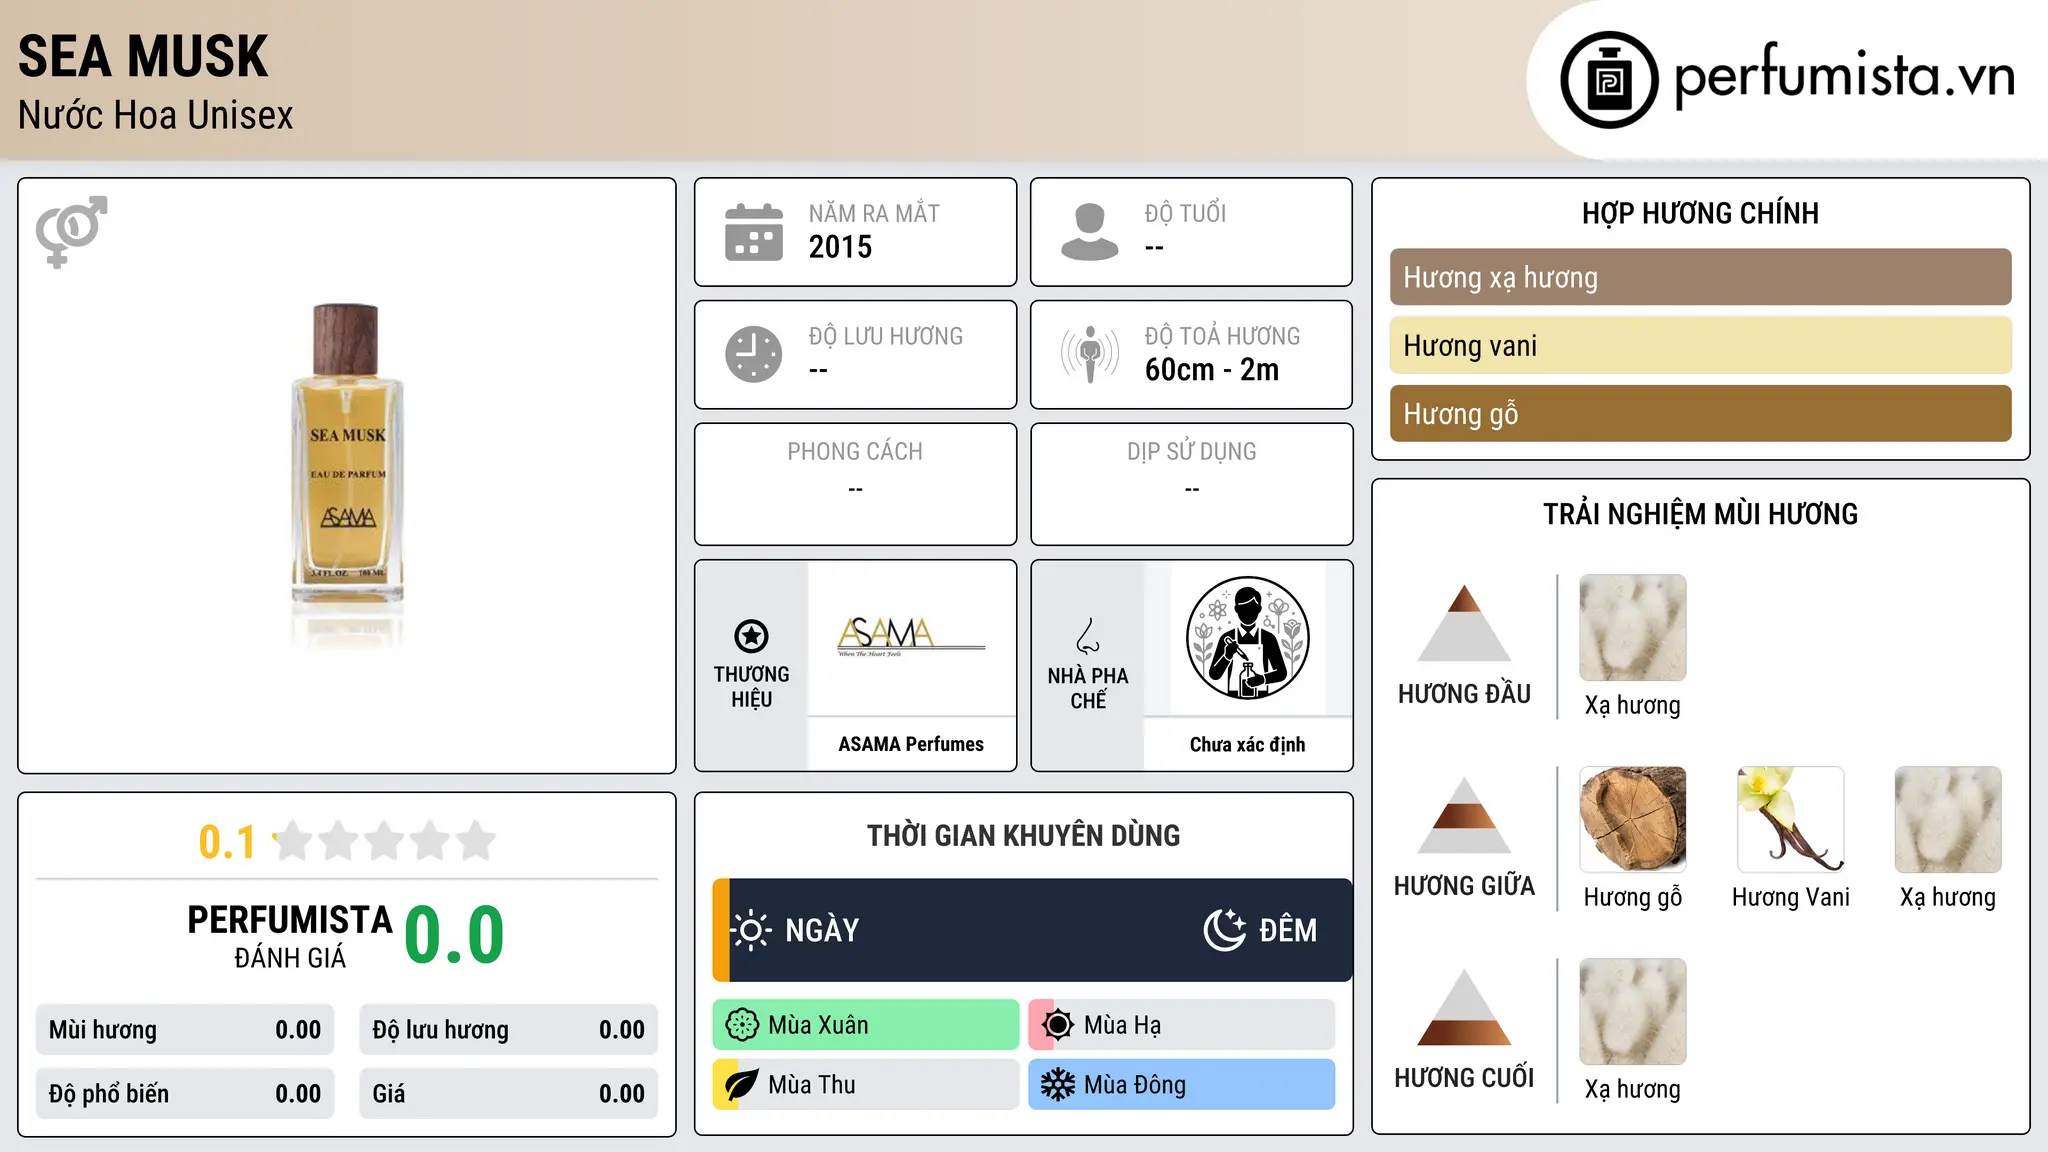Select the Hương gỗ wood note thumbnail
This screenshot has width=2048, height=1152.
pos(1632,820)
